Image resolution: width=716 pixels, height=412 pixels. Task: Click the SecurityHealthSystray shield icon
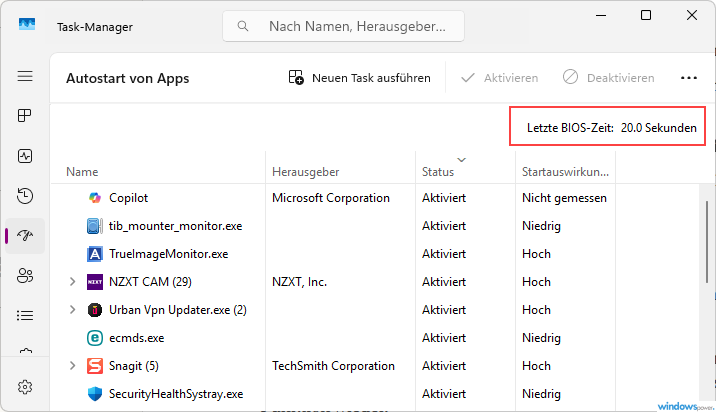[95, 394]
